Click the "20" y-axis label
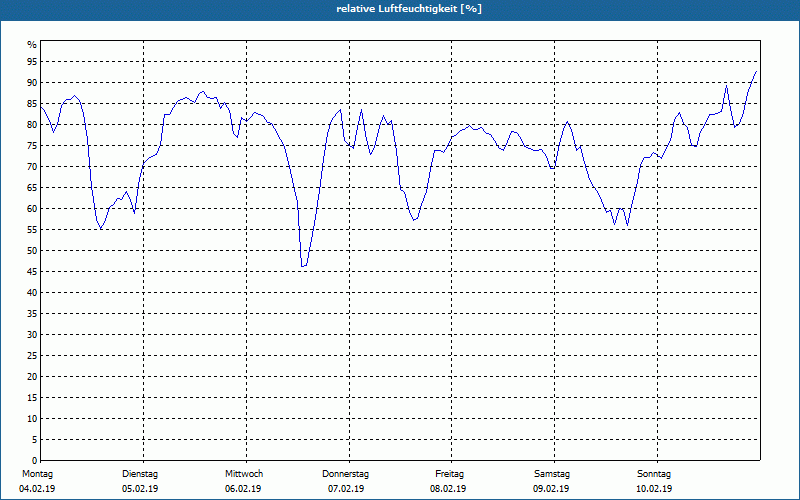This screenshot has width=800, height=500. [x=32, y=377]
